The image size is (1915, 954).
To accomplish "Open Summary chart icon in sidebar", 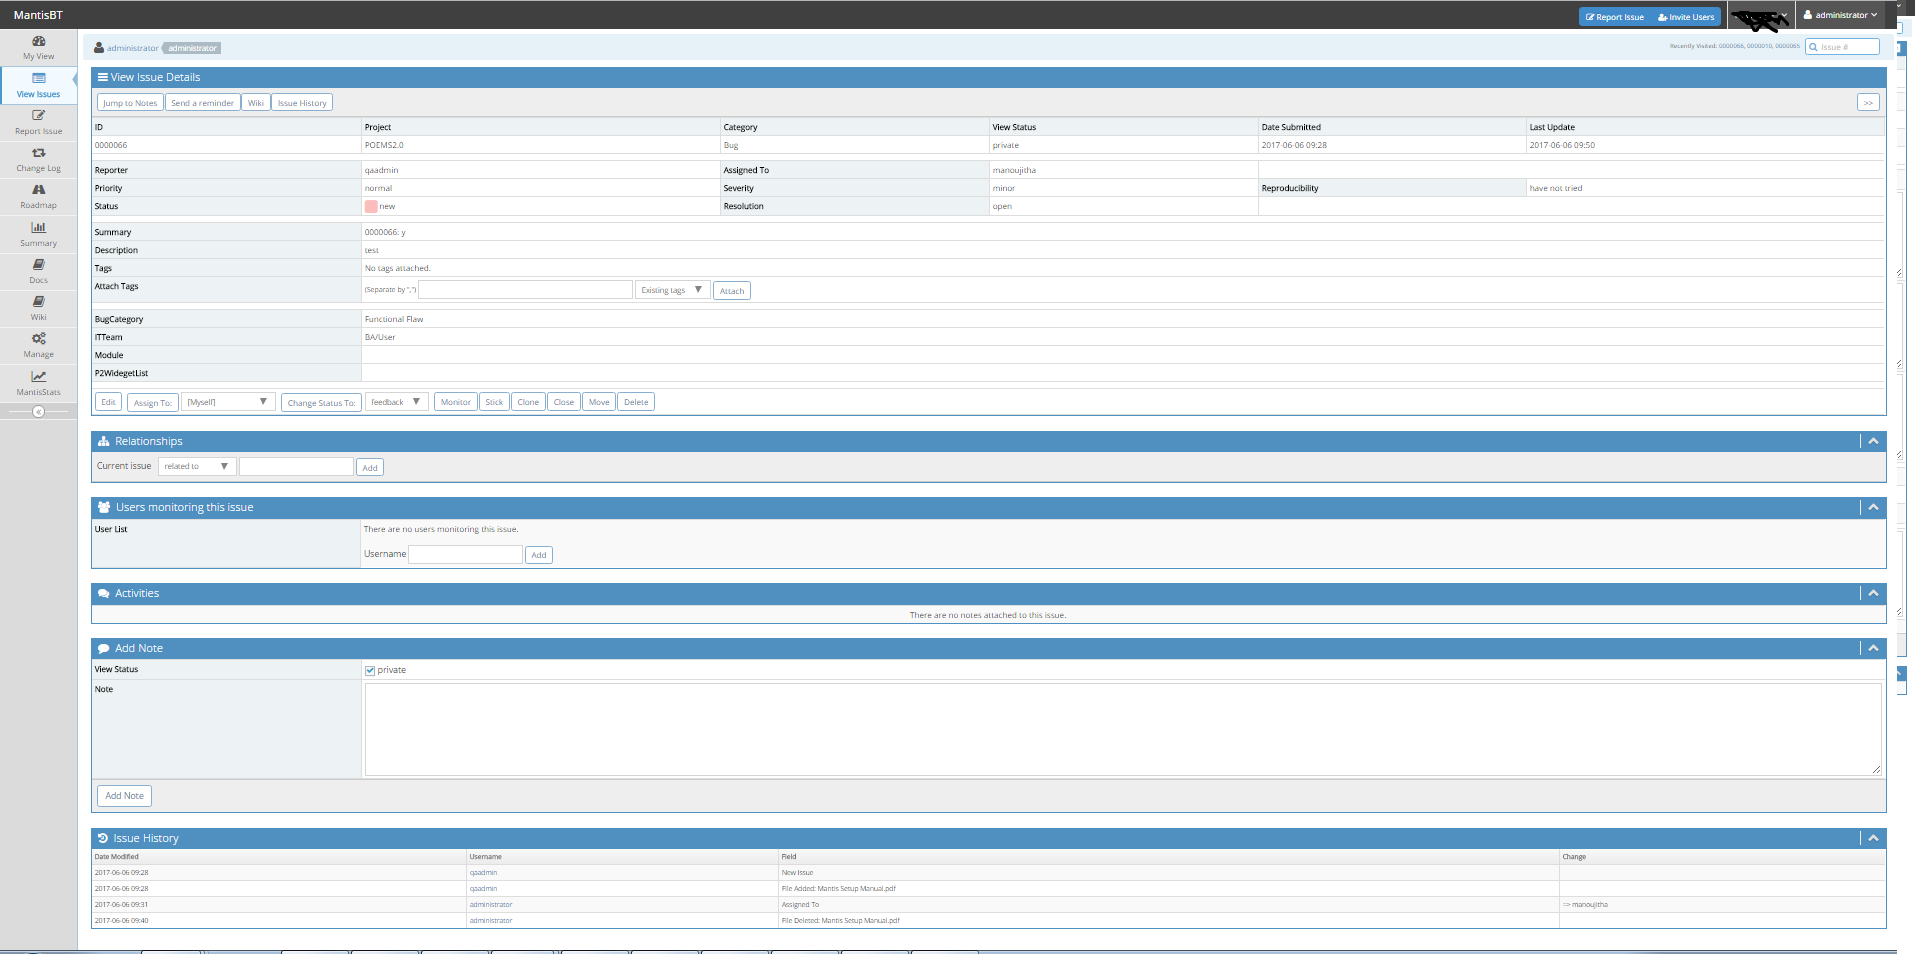I will pos(38,228).
